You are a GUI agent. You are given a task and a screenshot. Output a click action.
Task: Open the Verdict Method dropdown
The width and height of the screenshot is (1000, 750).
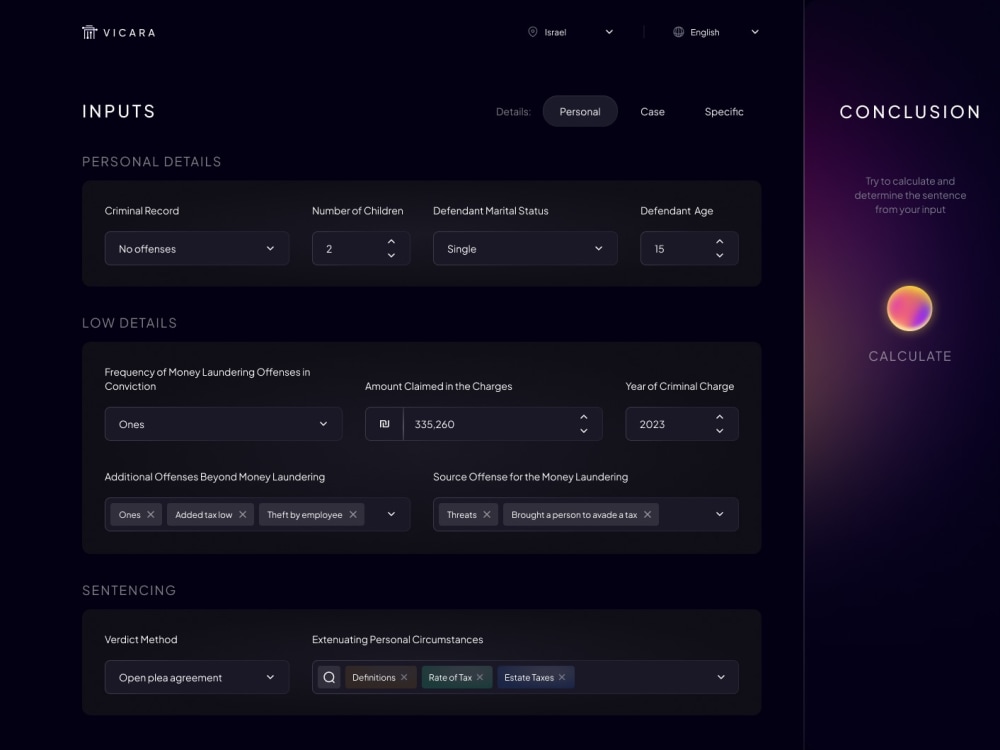pyautogui.click(x=196, y=677)
